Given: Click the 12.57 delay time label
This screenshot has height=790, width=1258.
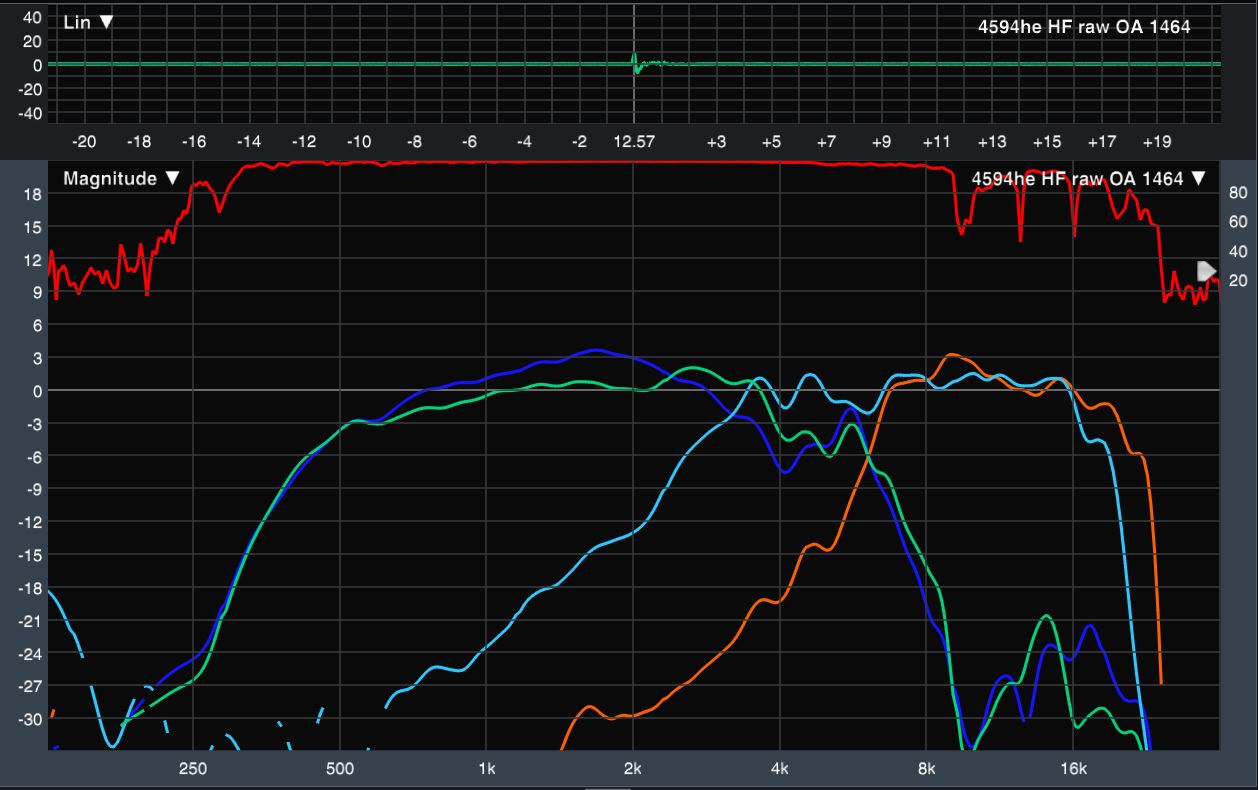Looking at the screenshot, I should point(634,142).
